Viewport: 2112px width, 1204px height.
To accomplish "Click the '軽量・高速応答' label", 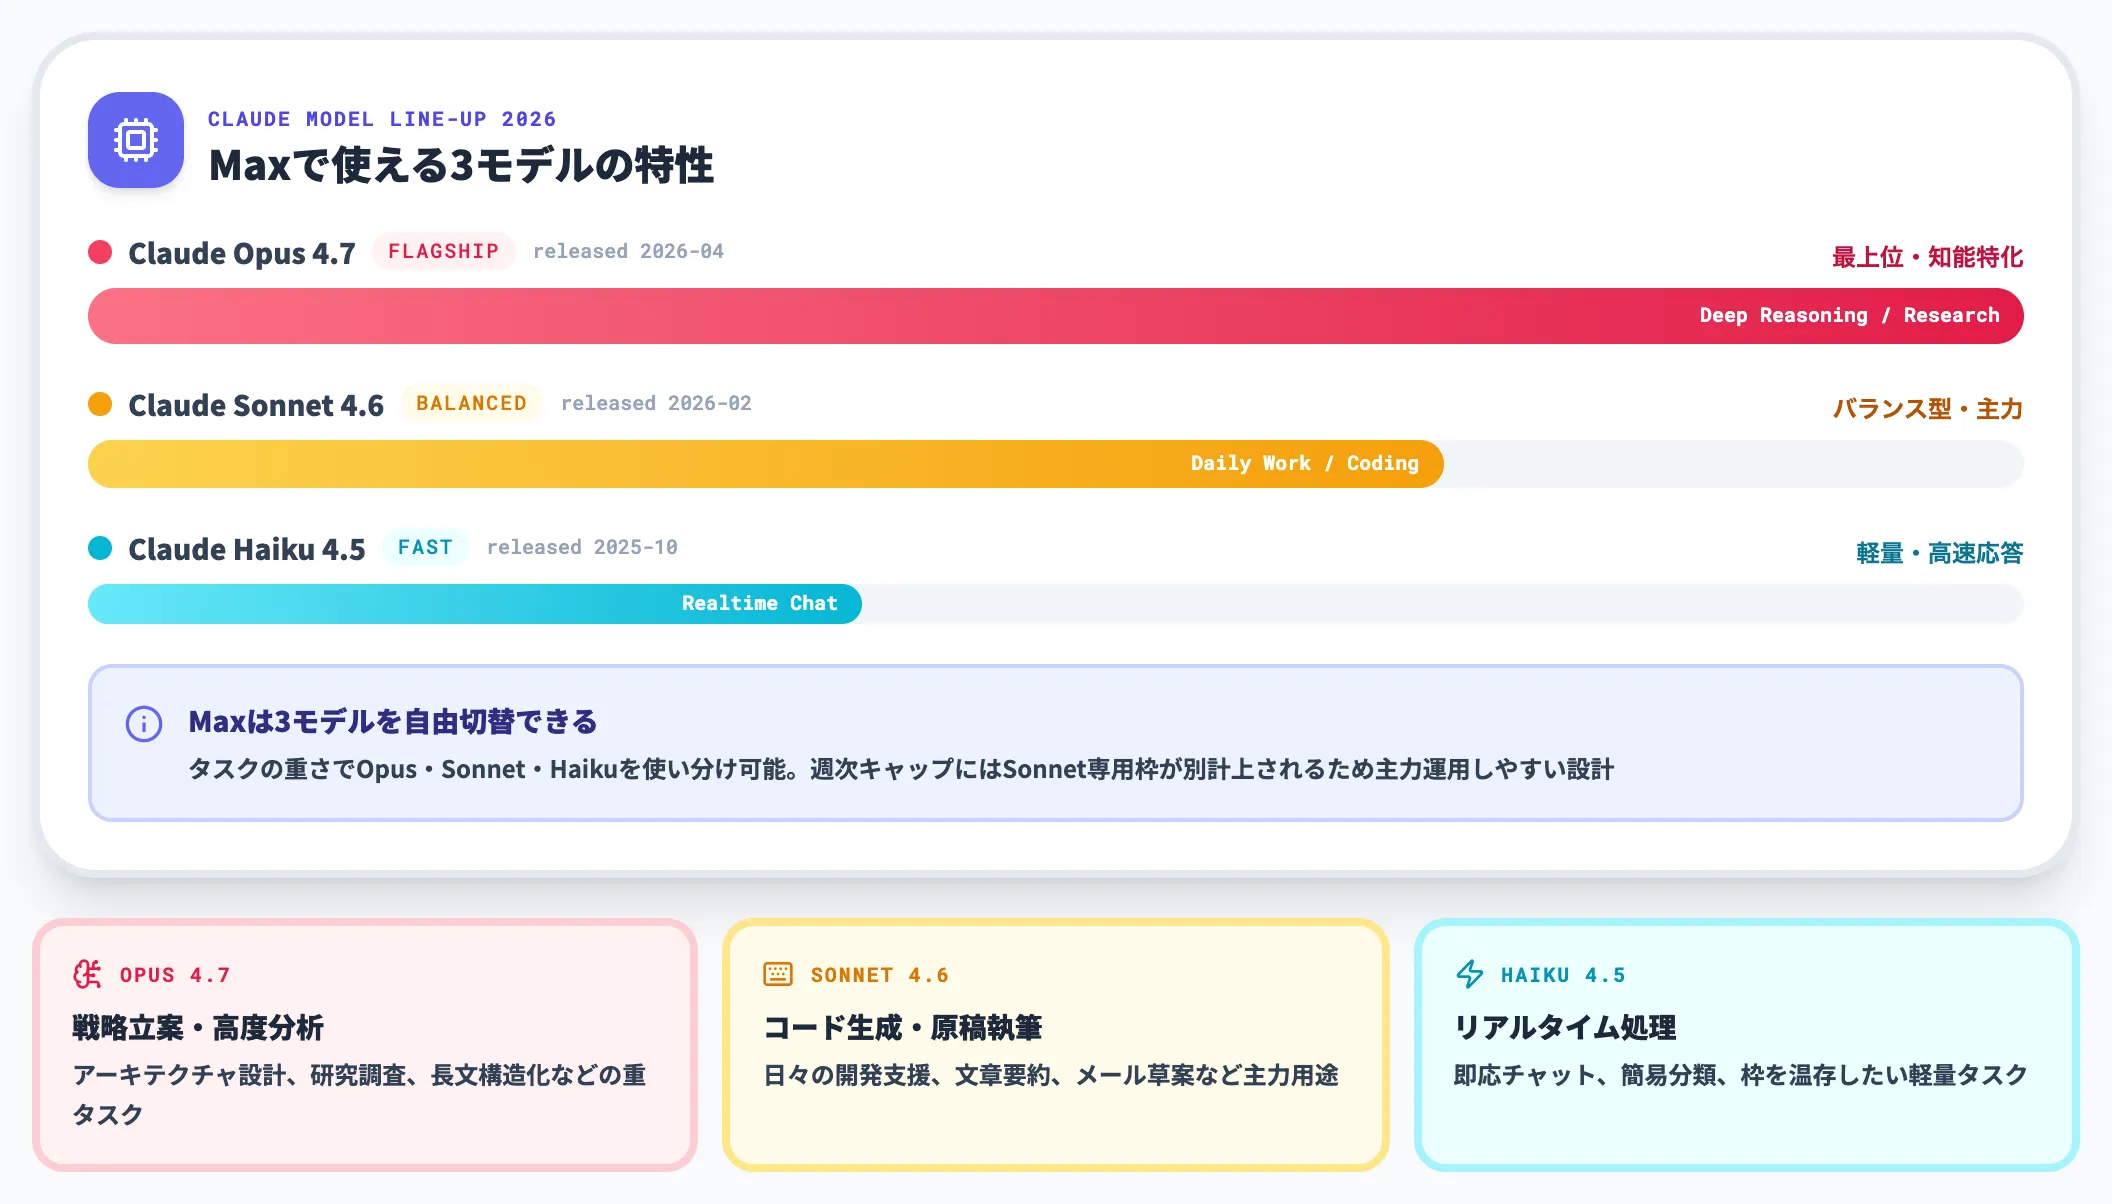I will [1940, 553].
